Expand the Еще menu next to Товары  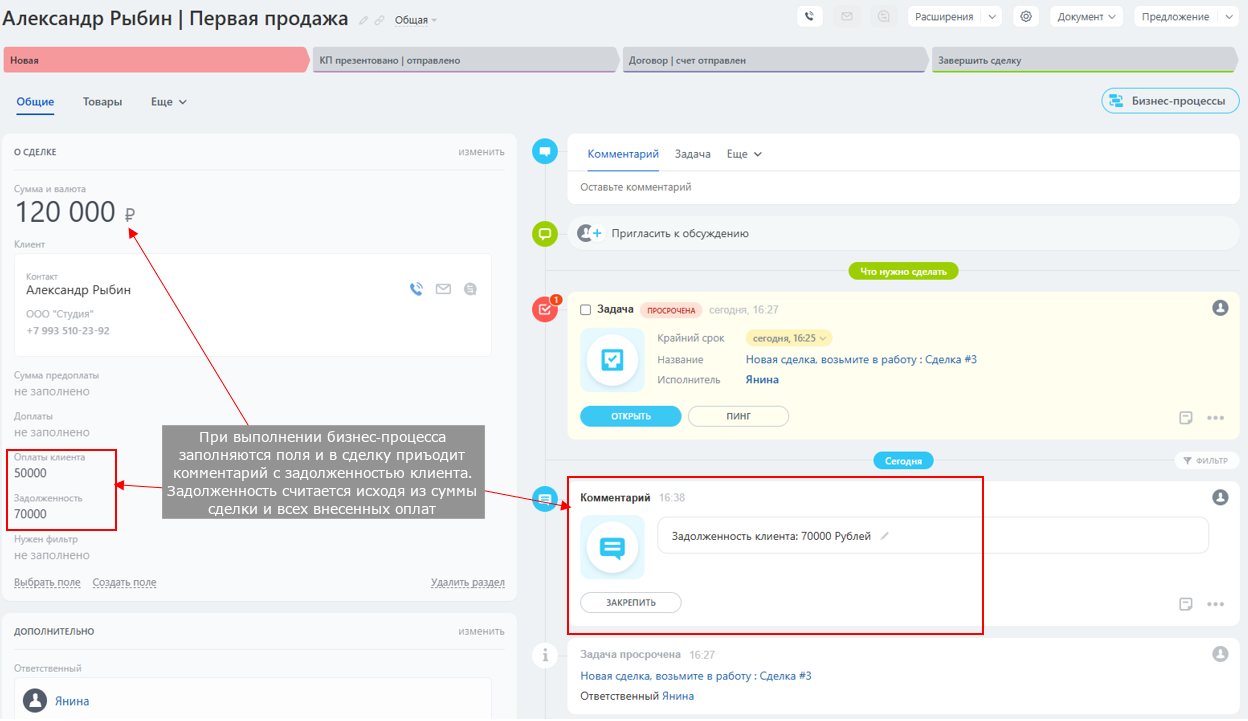[169, 102]
